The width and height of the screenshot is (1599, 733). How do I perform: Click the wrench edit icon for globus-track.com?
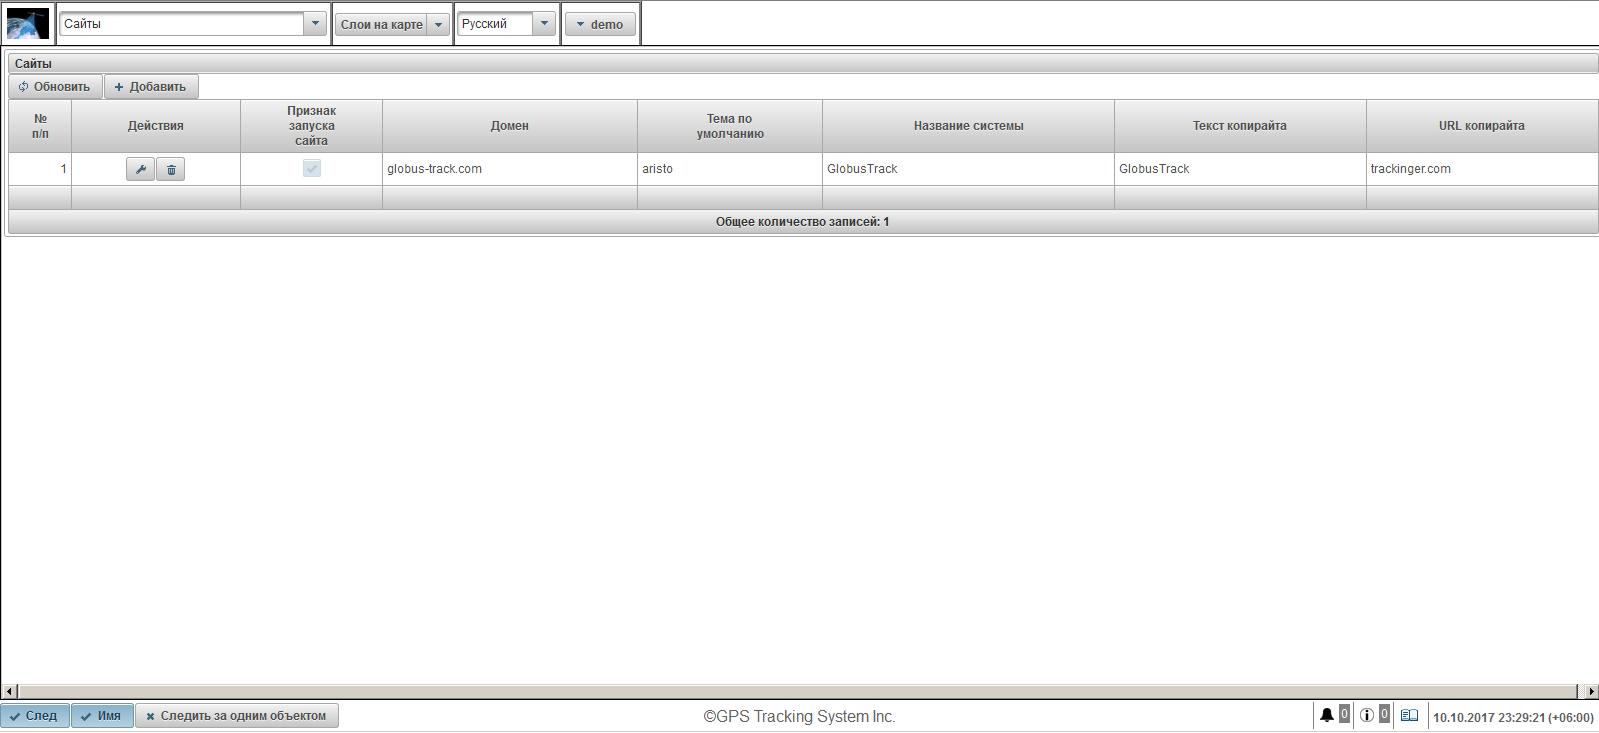tap(140, 170)
